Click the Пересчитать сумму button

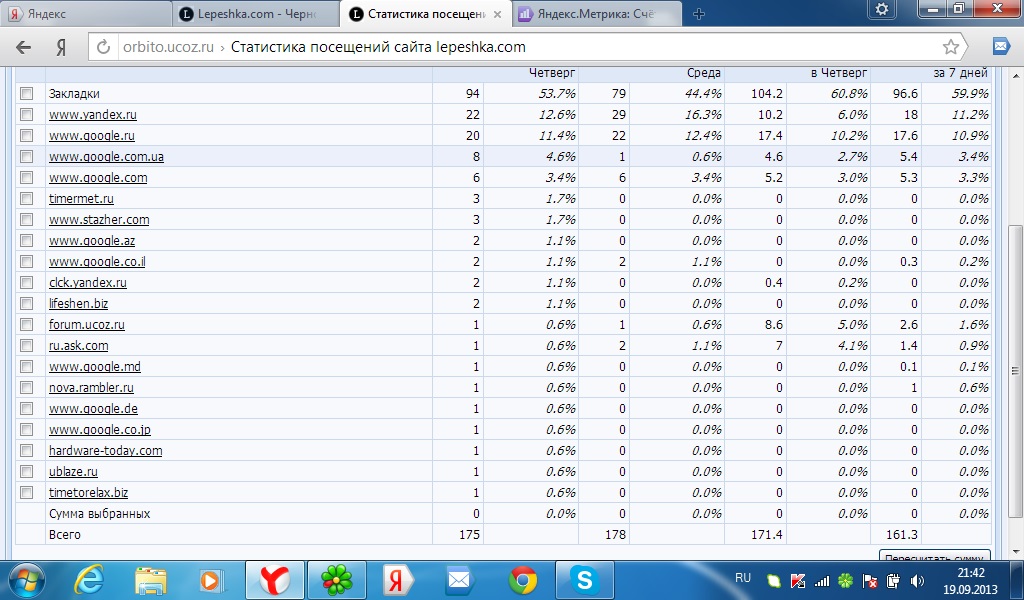935,556
